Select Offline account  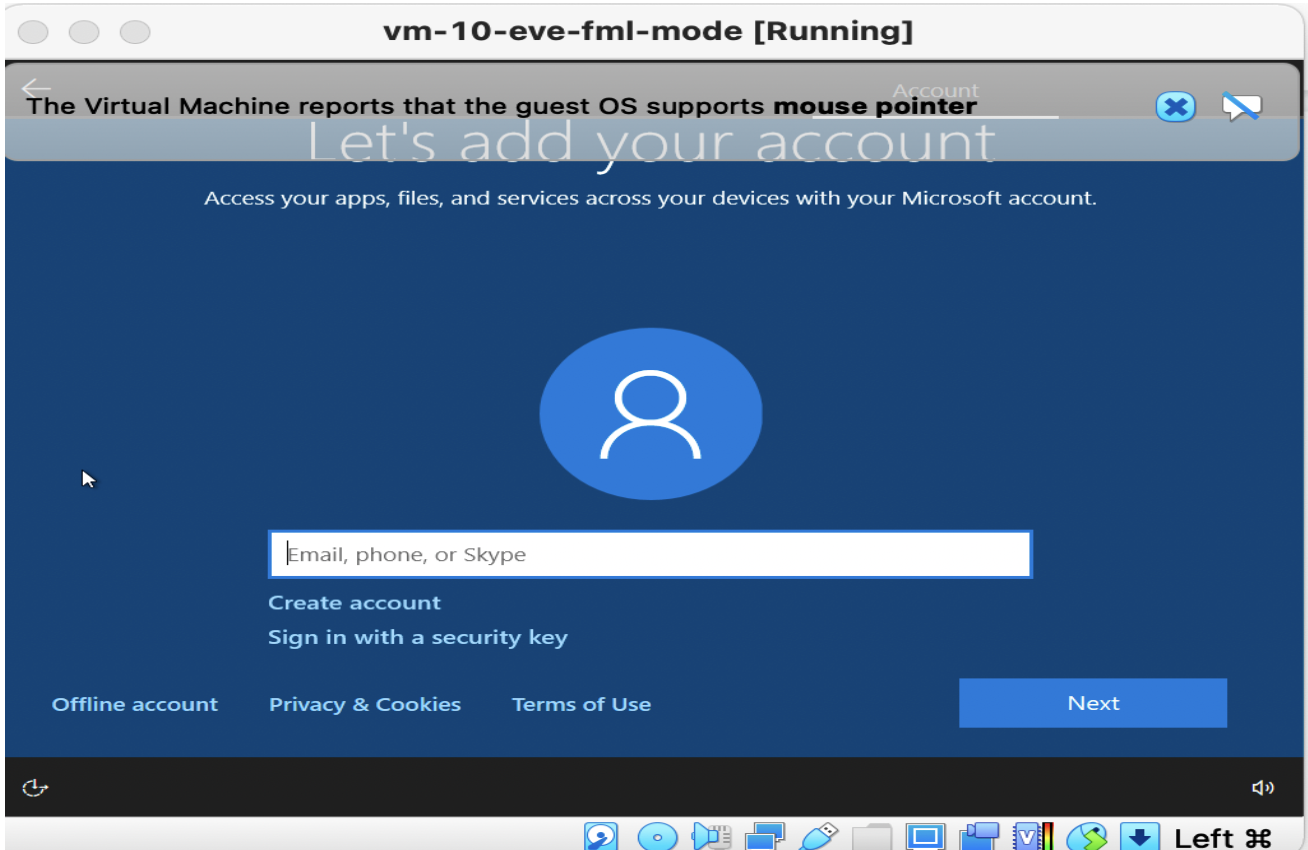135,704
